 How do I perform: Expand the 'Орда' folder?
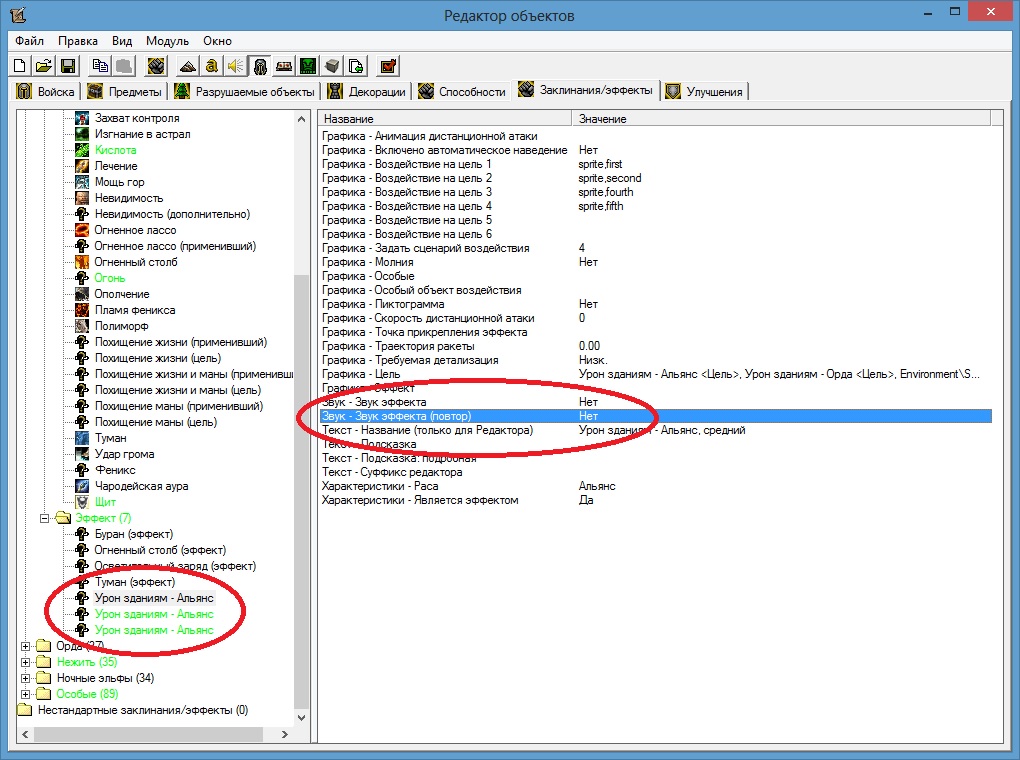coord(25,646)
